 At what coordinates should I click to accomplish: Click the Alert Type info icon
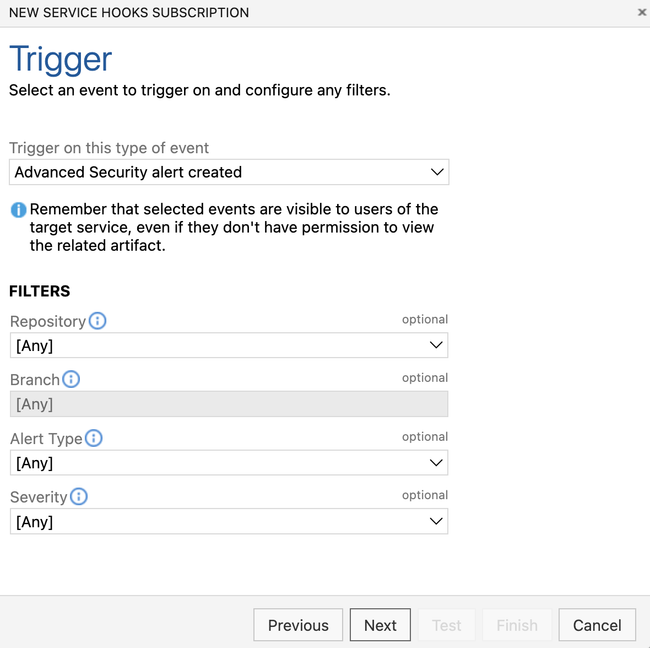(93, 438)
